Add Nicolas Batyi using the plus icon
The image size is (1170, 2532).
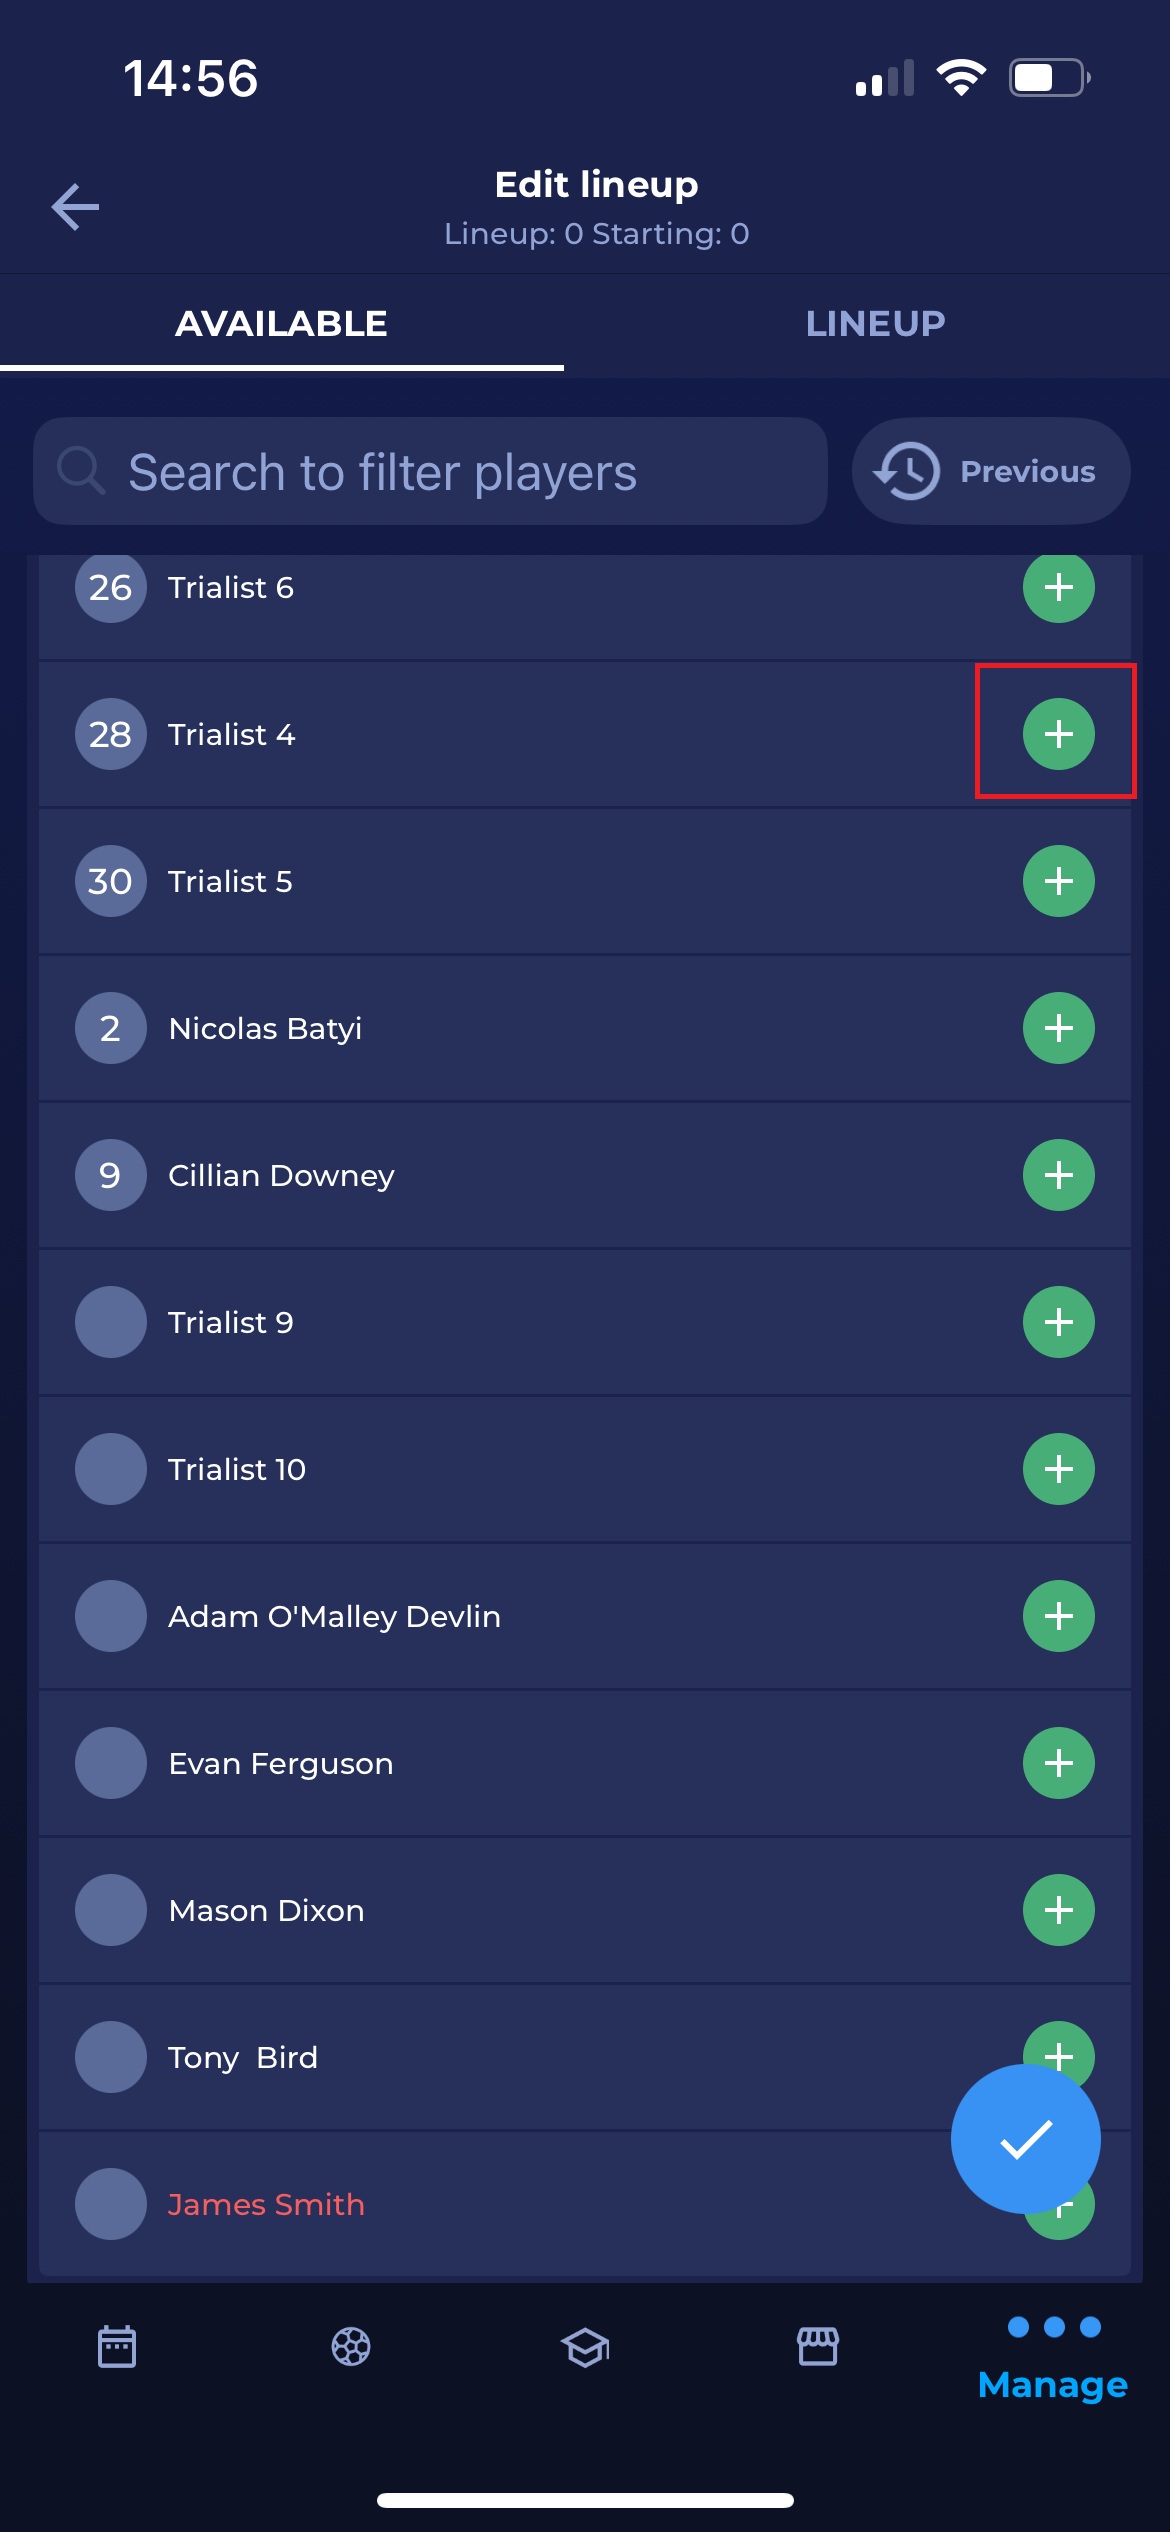pyautogui.click(x=1058, y=1028)
